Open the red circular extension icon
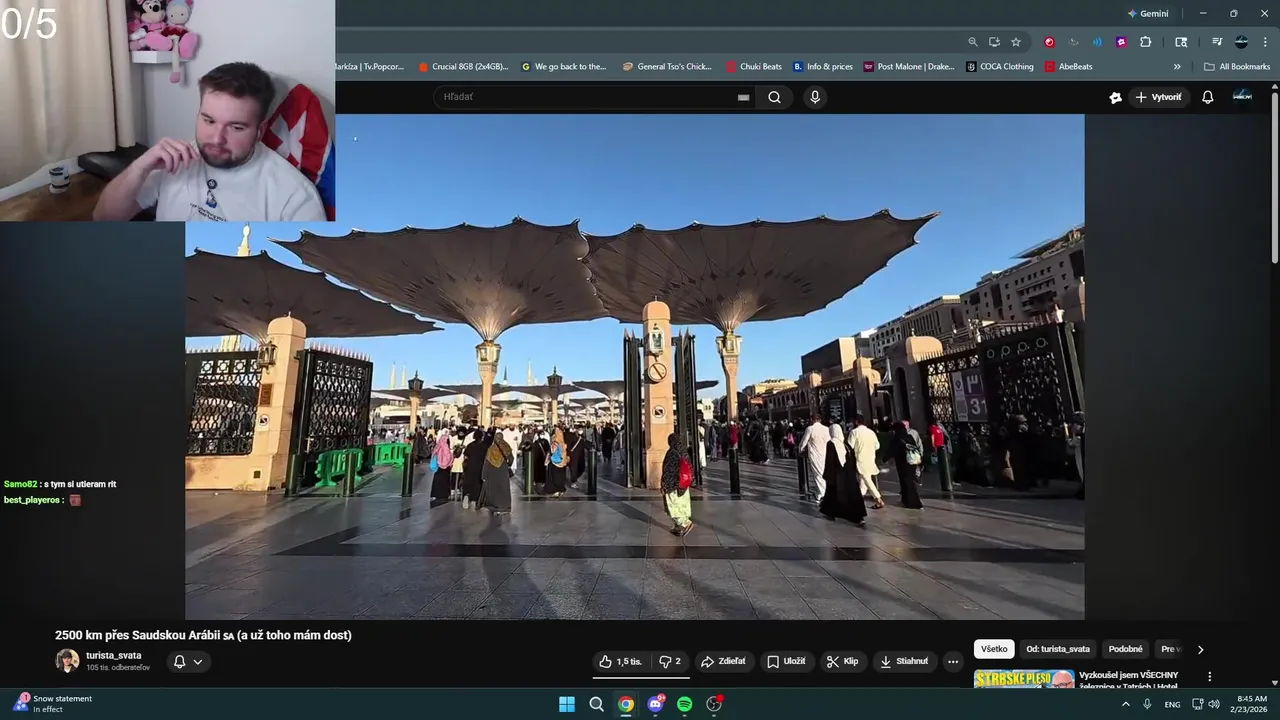 [x=1049, y=42]
